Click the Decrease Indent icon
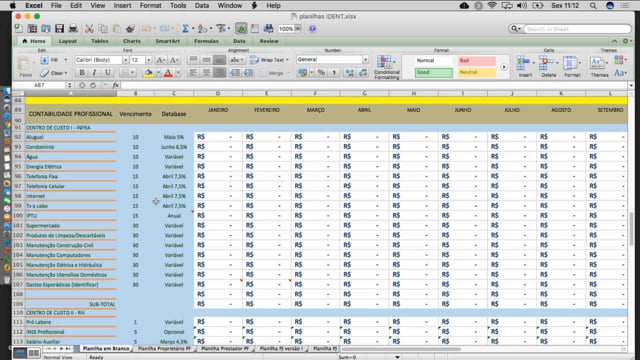This screenshot has height=360, width=640. [x=235, y=73]
